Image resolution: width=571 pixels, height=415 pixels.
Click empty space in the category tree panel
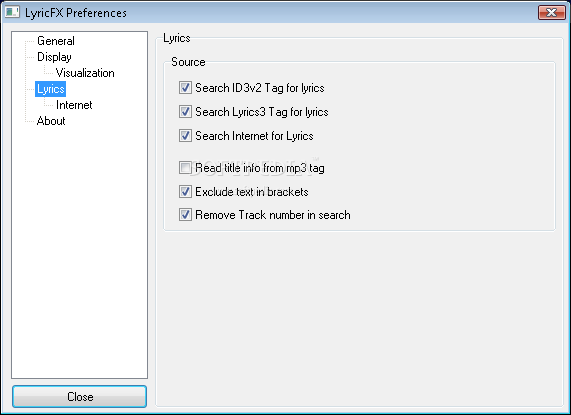pos(79,255)
